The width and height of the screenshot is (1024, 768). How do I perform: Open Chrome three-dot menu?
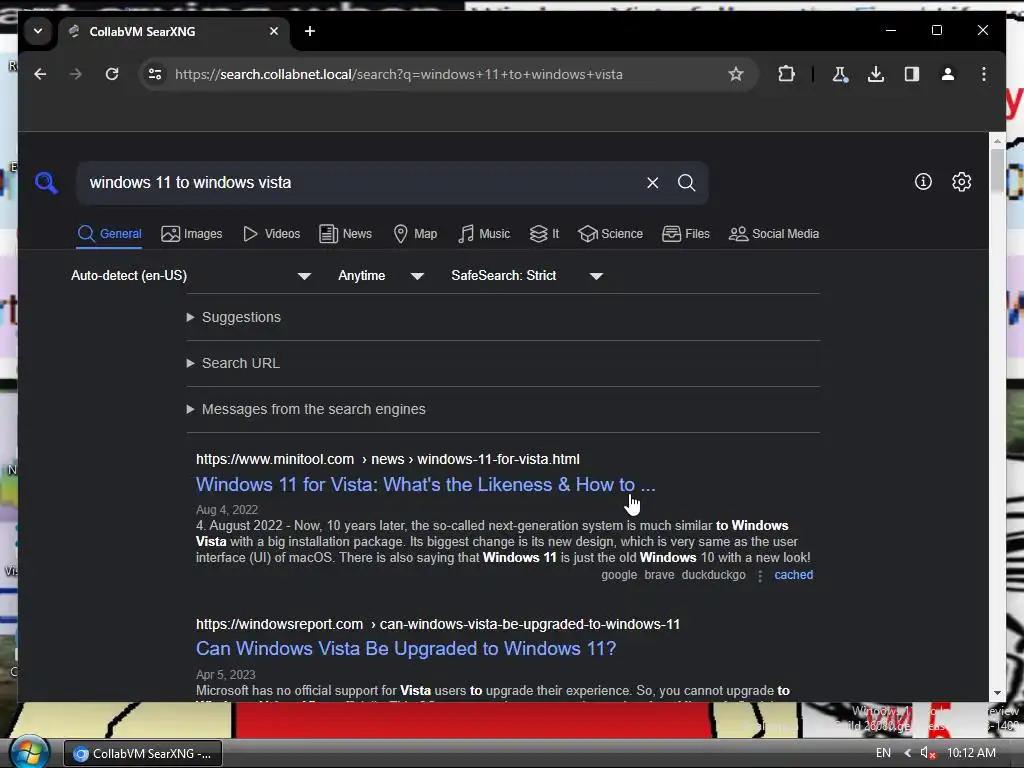(984, 74)
